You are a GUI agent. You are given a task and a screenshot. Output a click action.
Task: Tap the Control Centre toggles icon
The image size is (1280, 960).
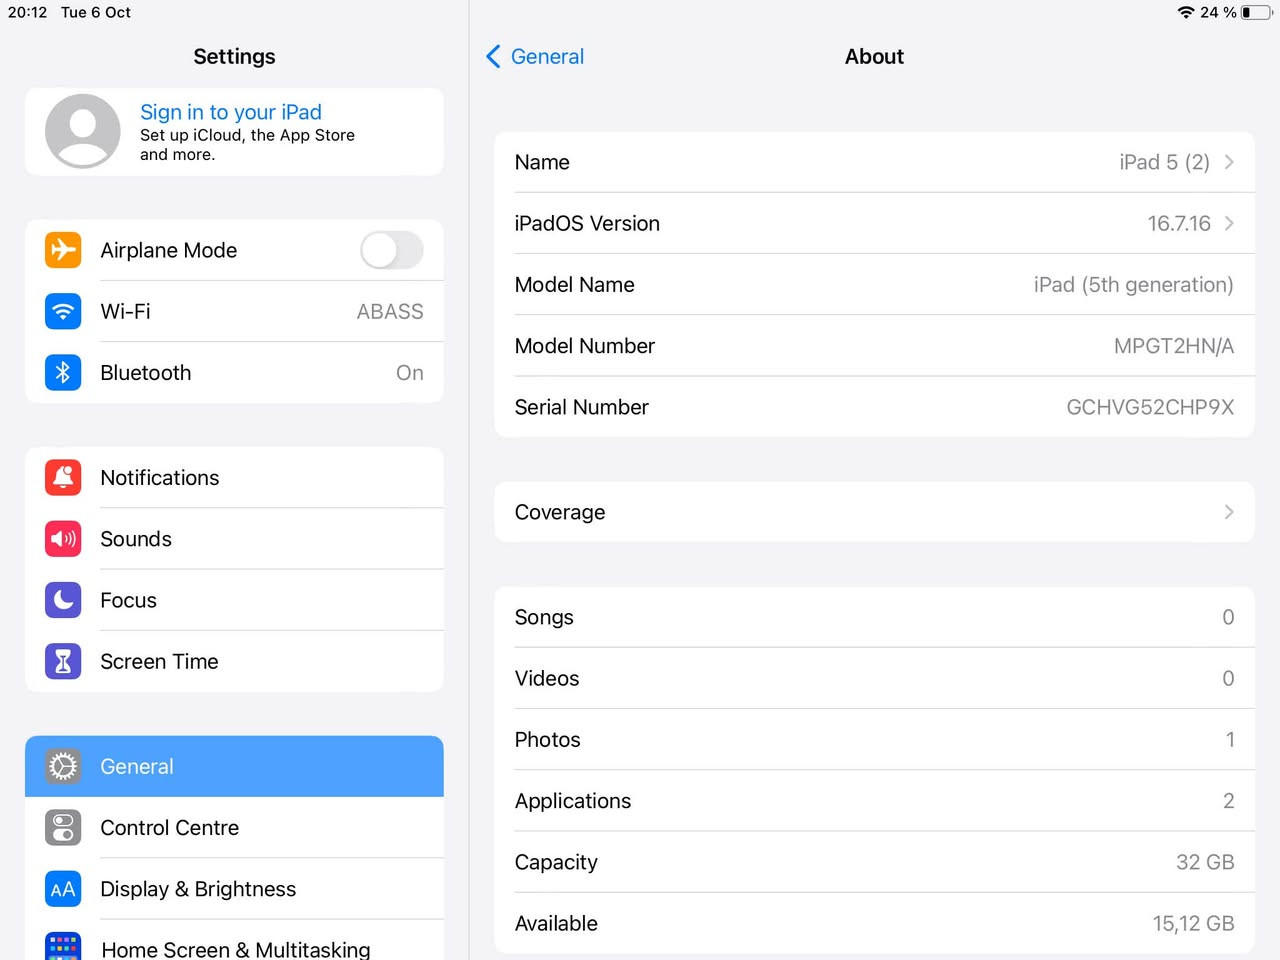coord(63,828)
